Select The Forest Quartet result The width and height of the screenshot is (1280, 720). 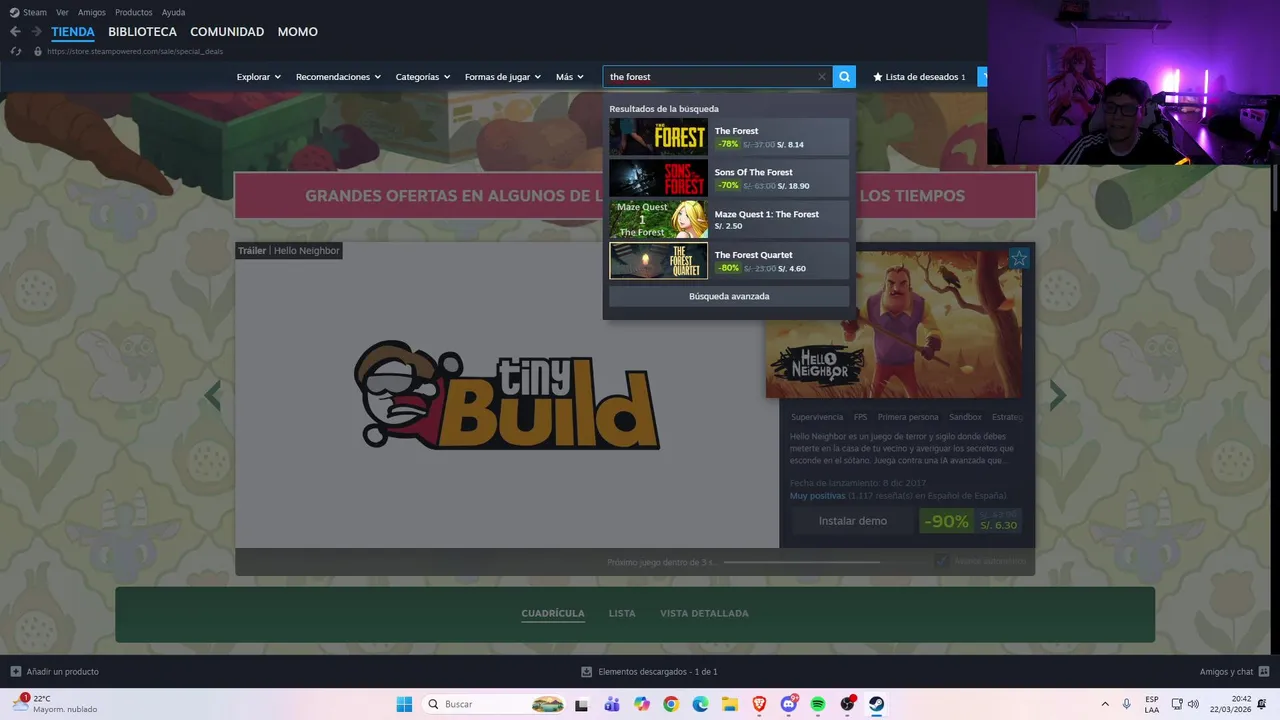pos(729,261)
